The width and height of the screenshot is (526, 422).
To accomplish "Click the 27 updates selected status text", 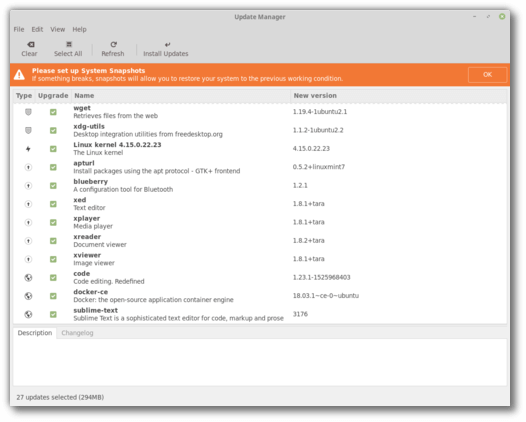I will tap(60, 397).
